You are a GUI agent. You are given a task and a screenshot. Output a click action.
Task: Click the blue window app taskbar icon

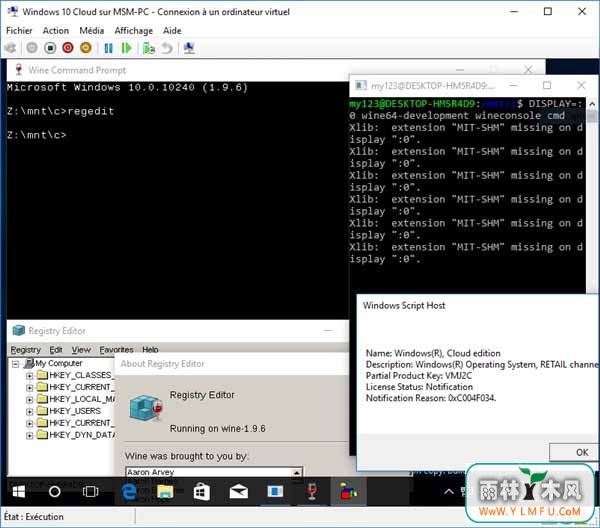[275, 492]
